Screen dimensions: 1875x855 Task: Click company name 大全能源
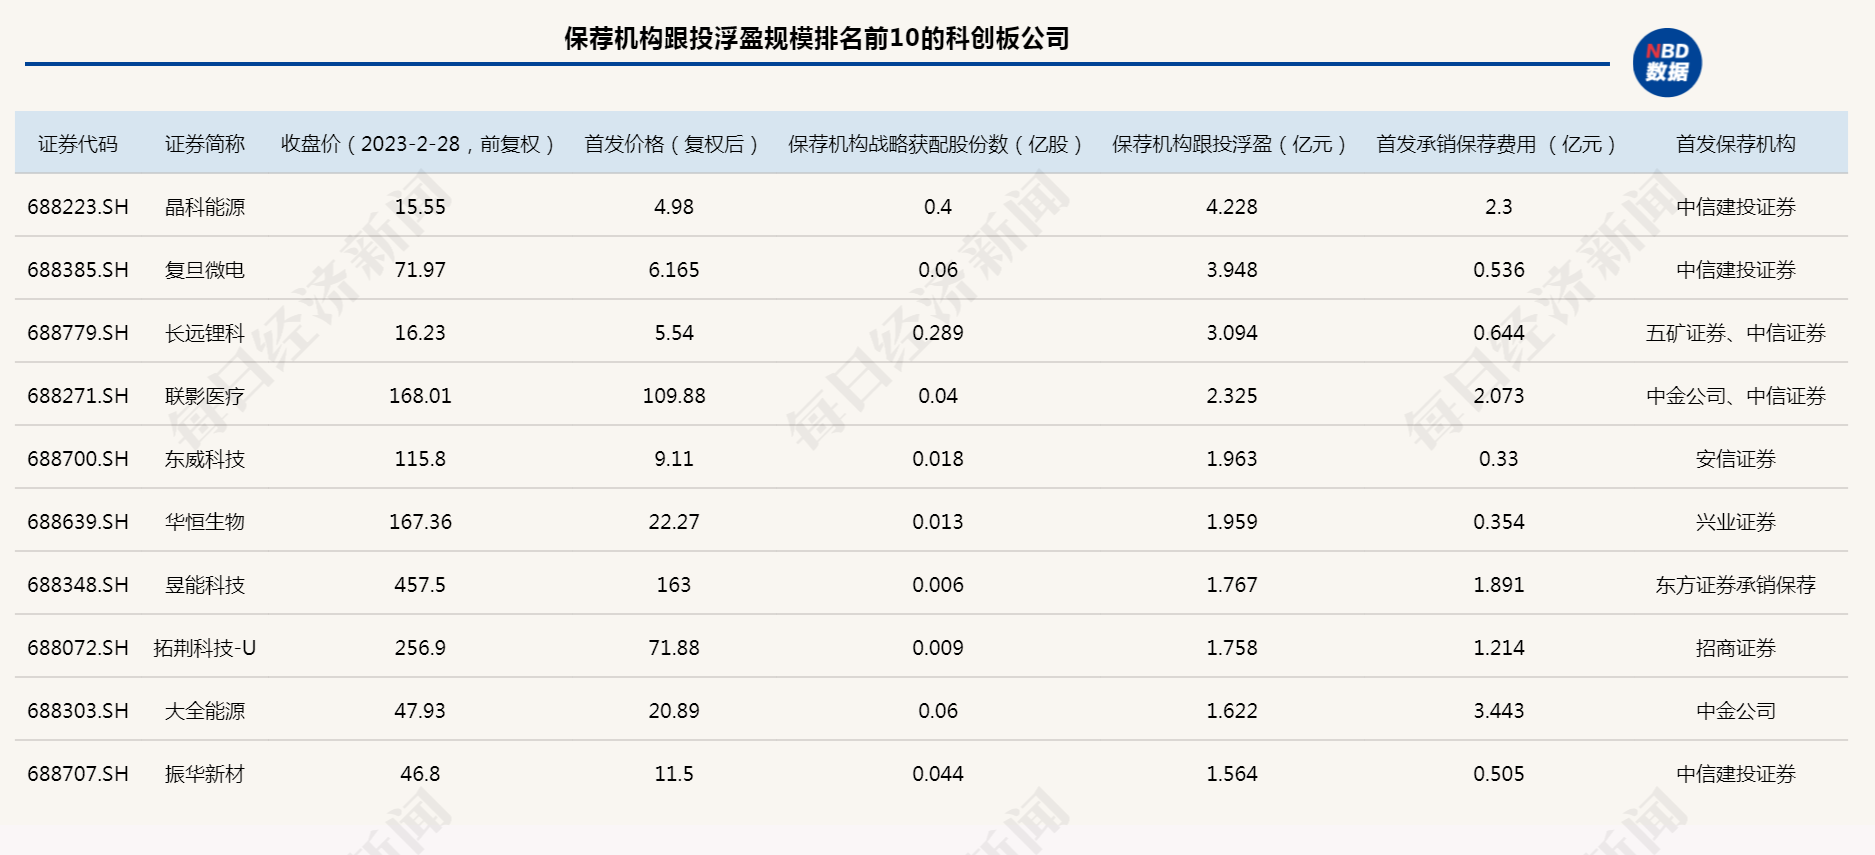(205, 711)
